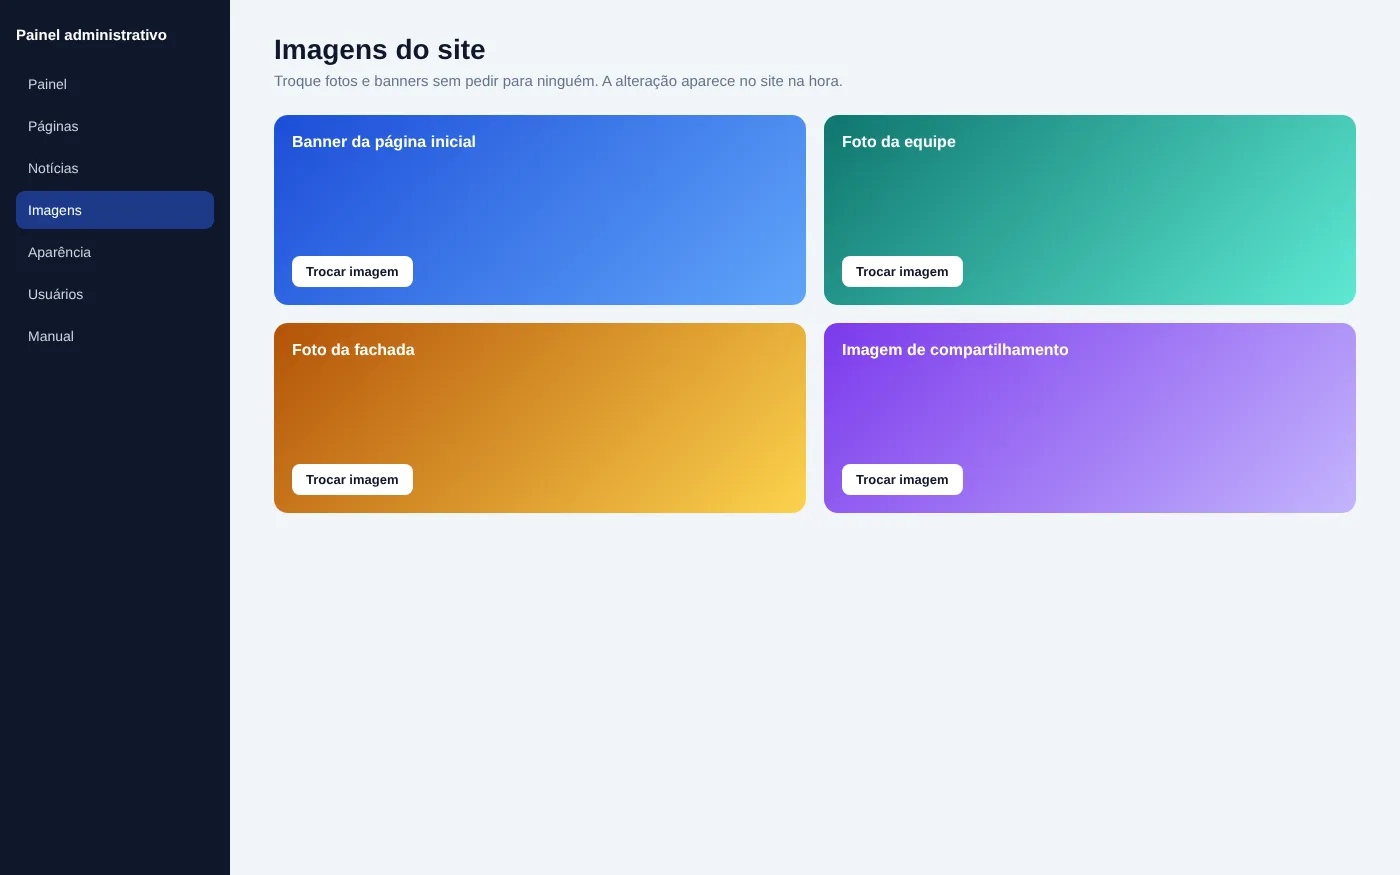Select Imagens in the sidebar
The height and width of the screenshot is (875, 1400).
115,210
